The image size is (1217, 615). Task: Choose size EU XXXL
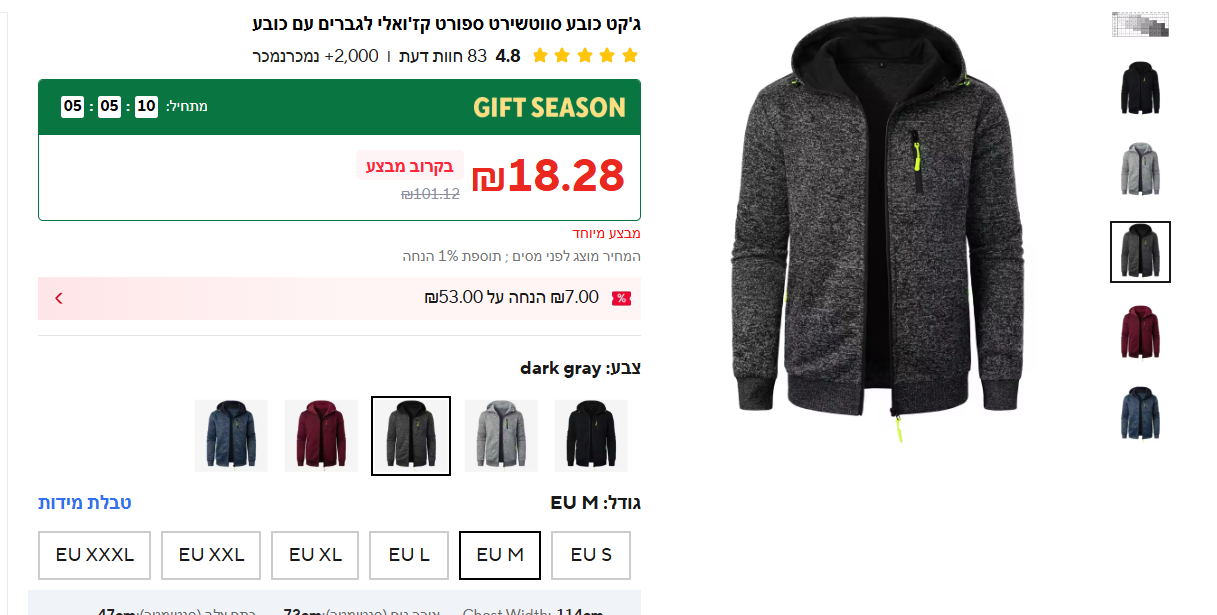click(94, 555)
